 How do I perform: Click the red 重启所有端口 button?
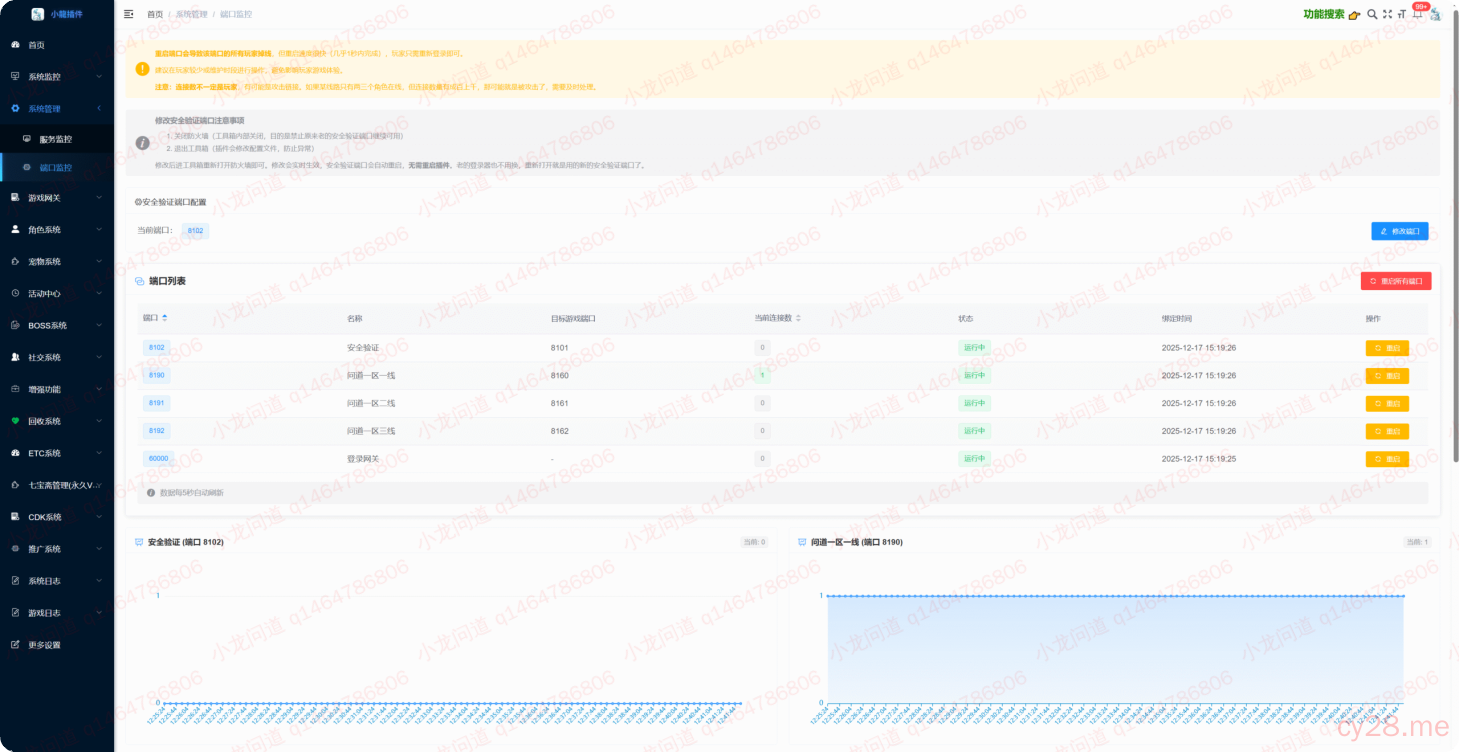[x=1395, y=281]
